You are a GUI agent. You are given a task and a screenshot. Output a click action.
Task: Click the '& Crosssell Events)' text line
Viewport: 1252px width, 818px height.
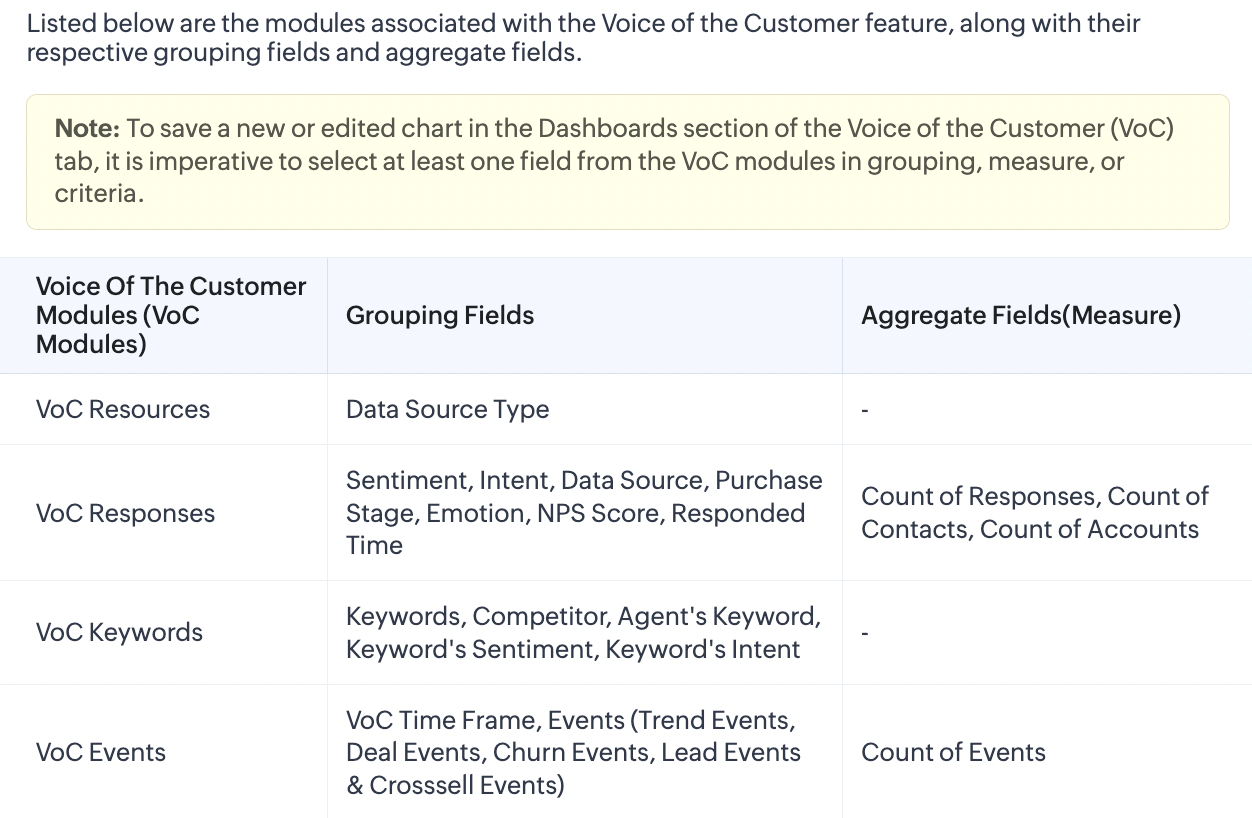[455, 786]
